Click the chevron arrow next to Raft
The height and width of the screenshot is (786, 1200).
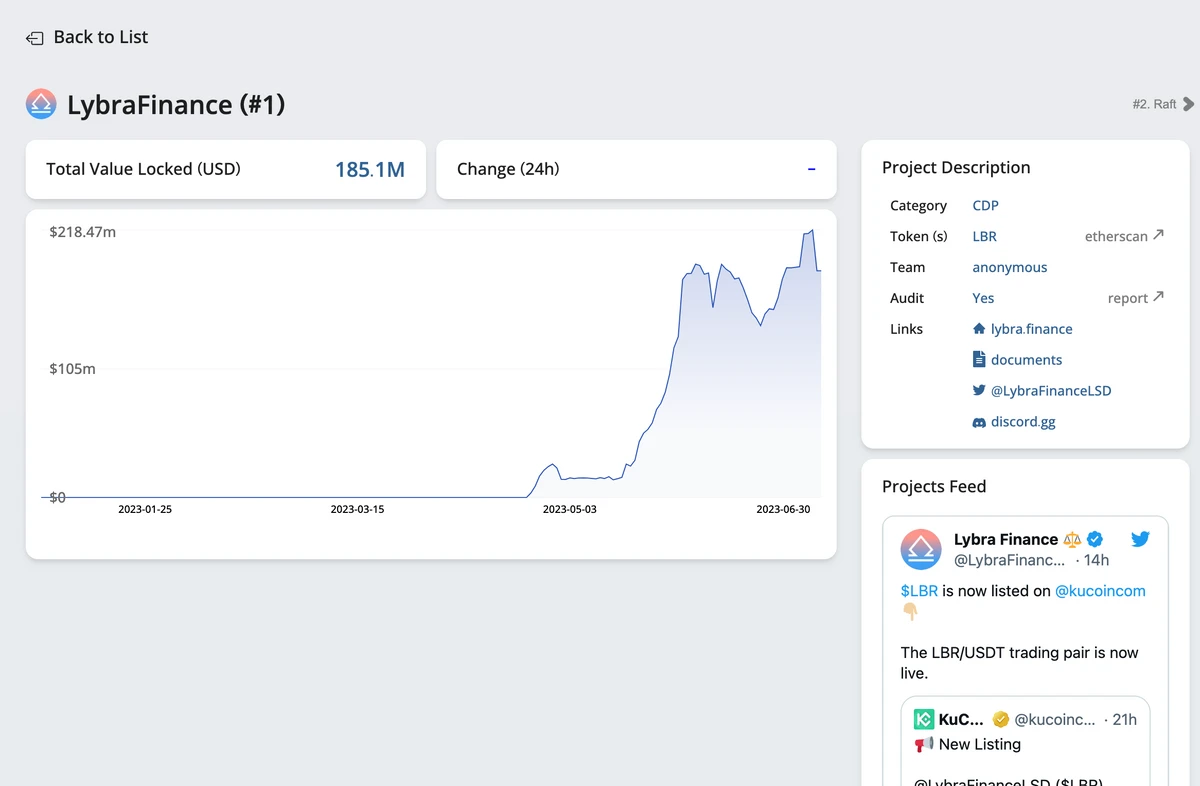pos(1188,104)
